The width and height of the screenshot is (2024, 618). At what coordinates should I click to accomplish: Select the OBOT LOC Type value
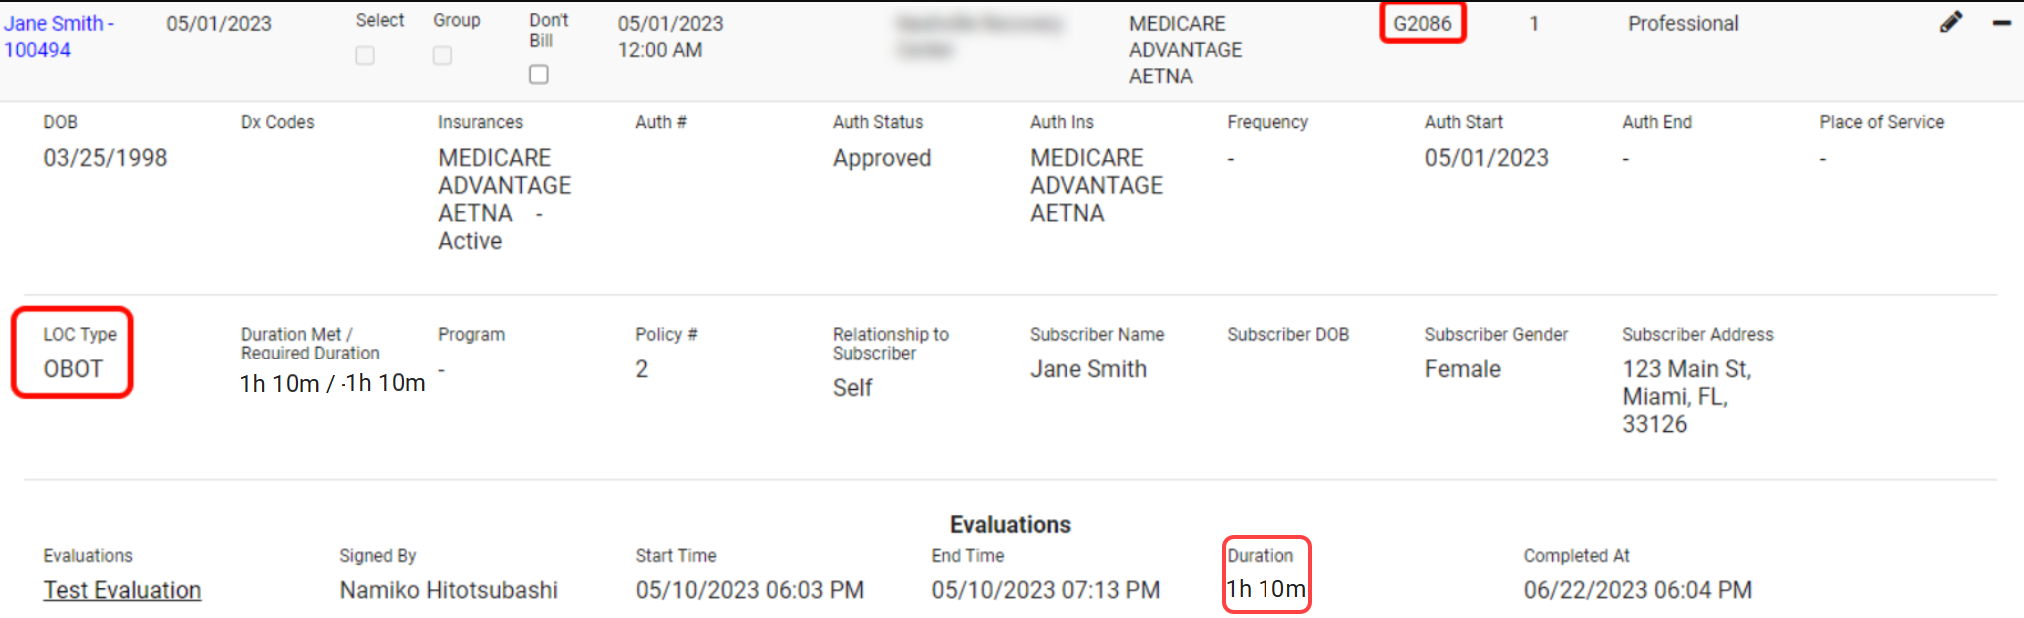tap(73, 369)
